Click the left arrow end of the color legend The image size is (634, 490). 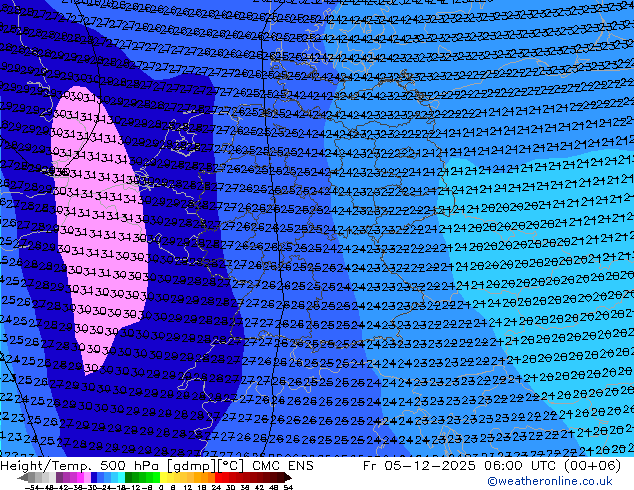tap(23, 478)
